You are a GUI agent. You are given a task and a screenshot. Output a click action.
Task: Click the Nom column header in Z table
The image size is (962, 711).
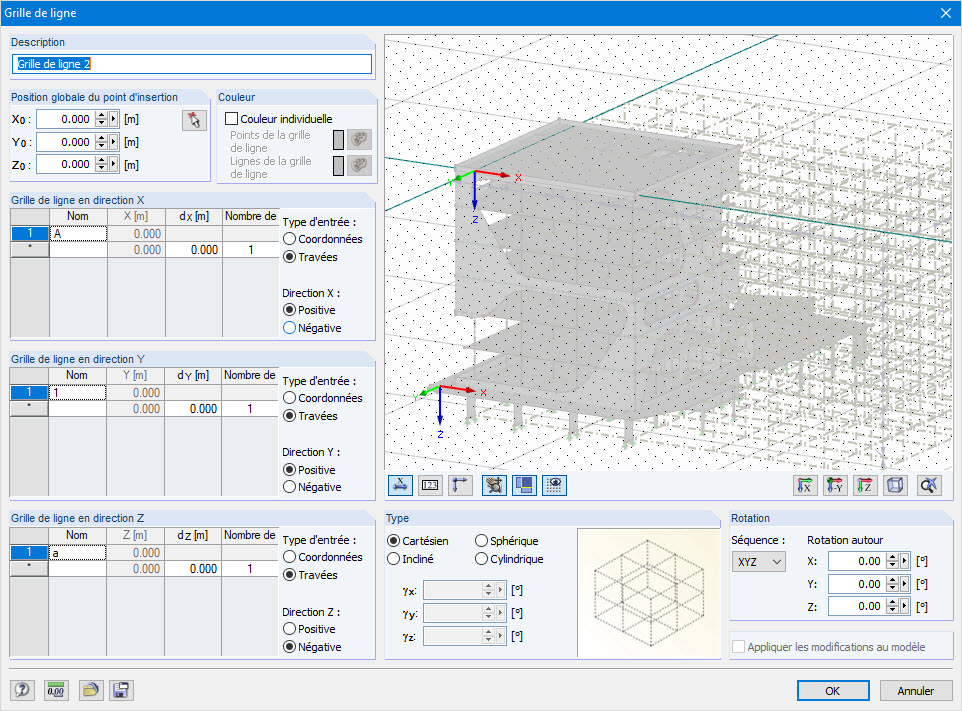(77, 536)
